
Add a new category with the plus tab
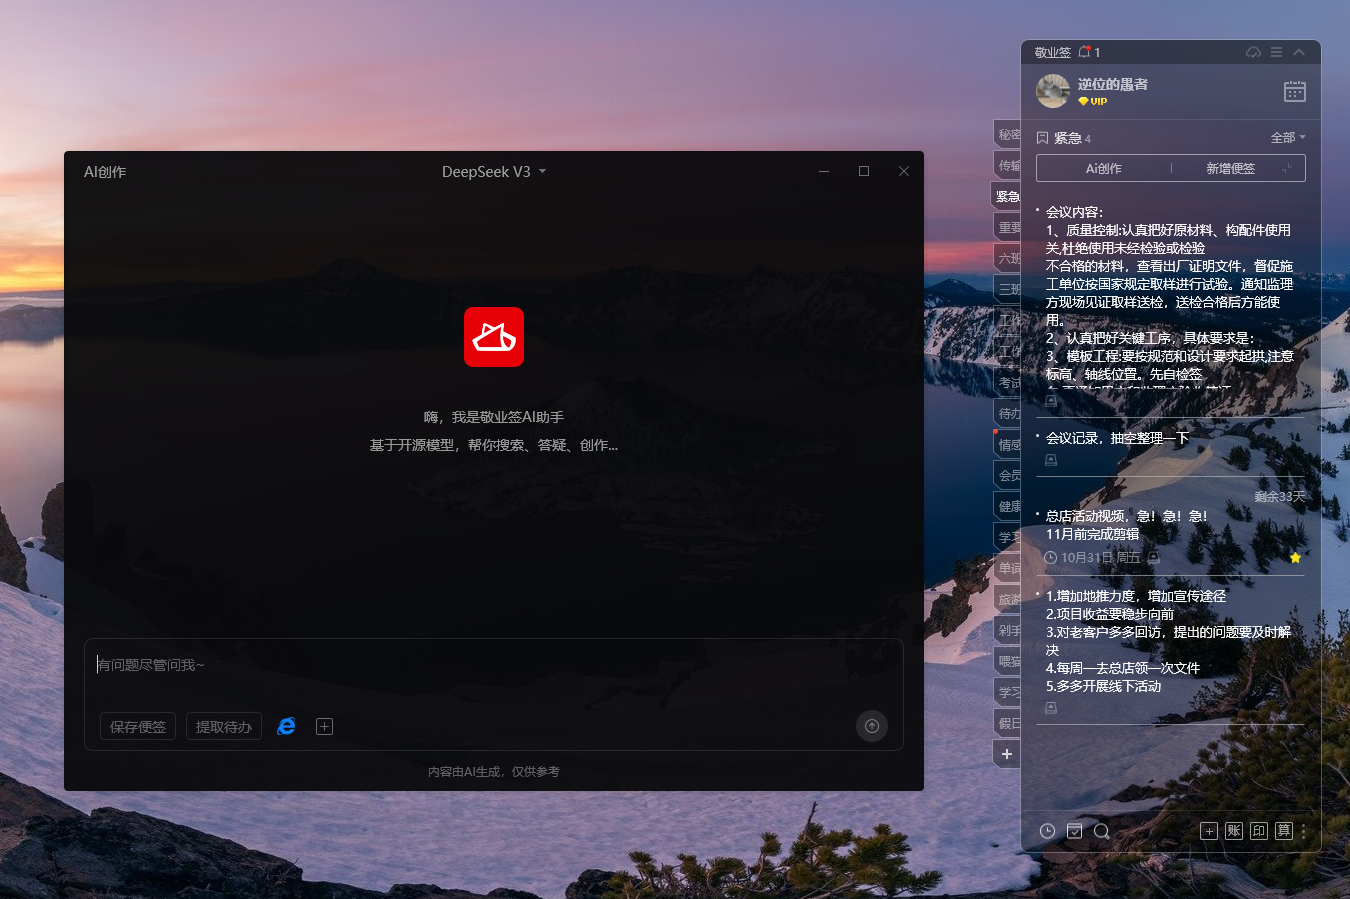[1007, 754]
